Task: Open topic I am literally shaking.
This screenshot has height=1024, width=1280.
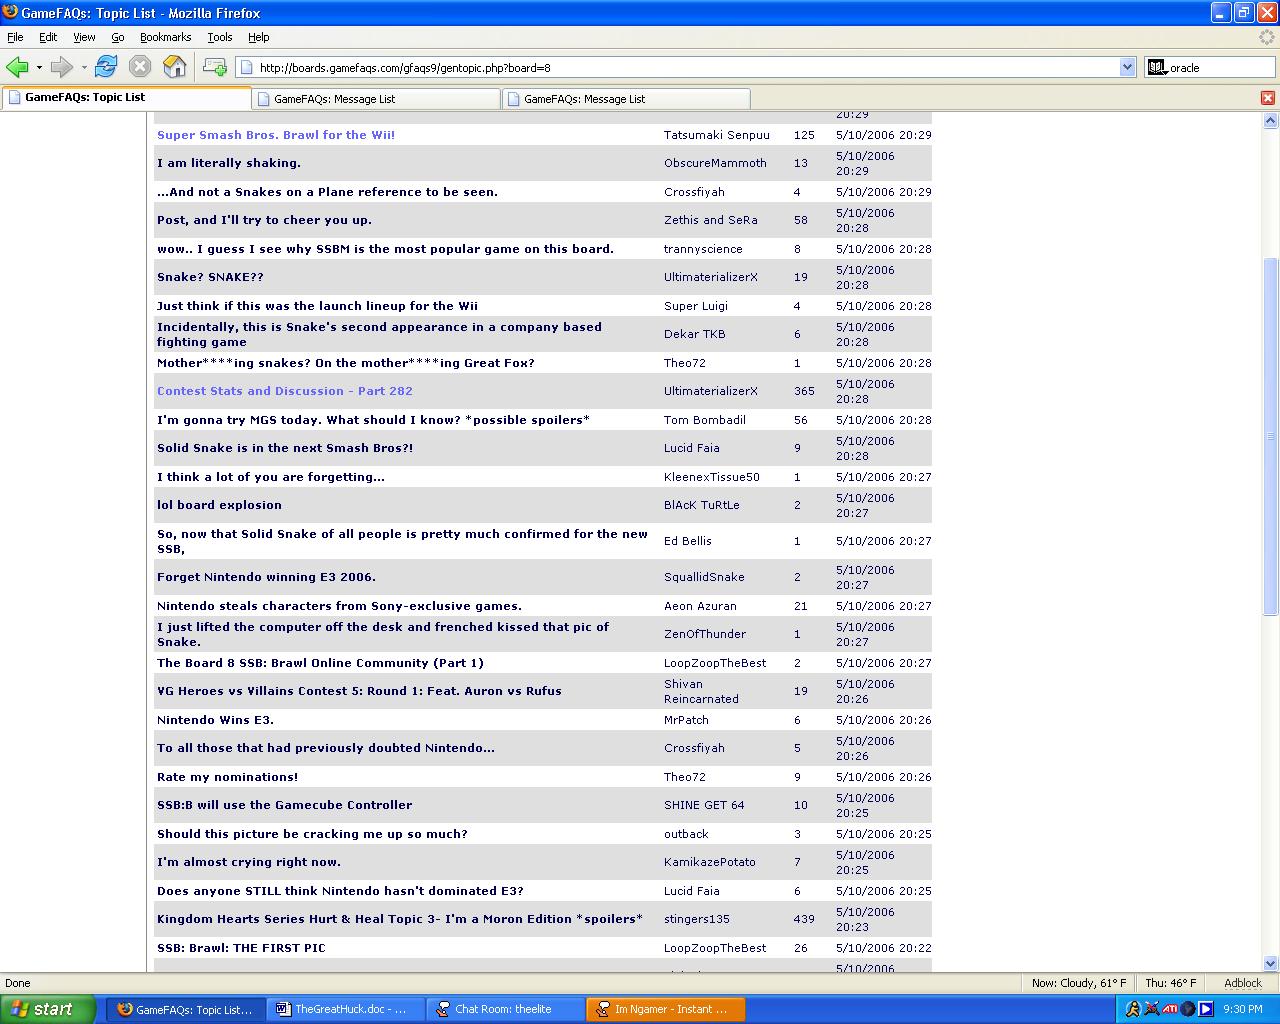Action: 229,163
